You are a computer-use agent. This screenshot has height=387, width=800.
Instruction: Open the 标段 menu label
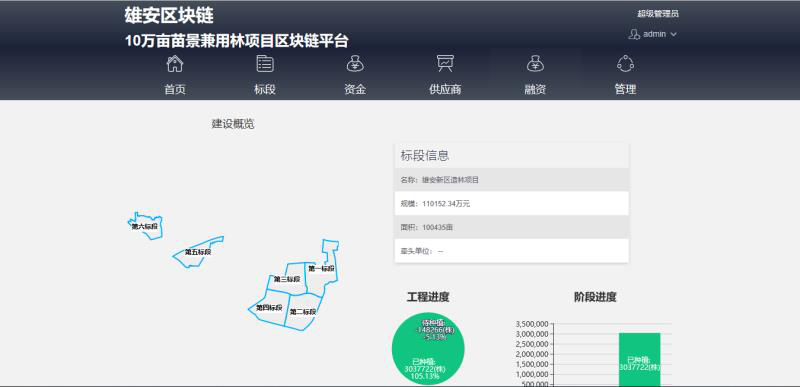click(x=265, y=90)
